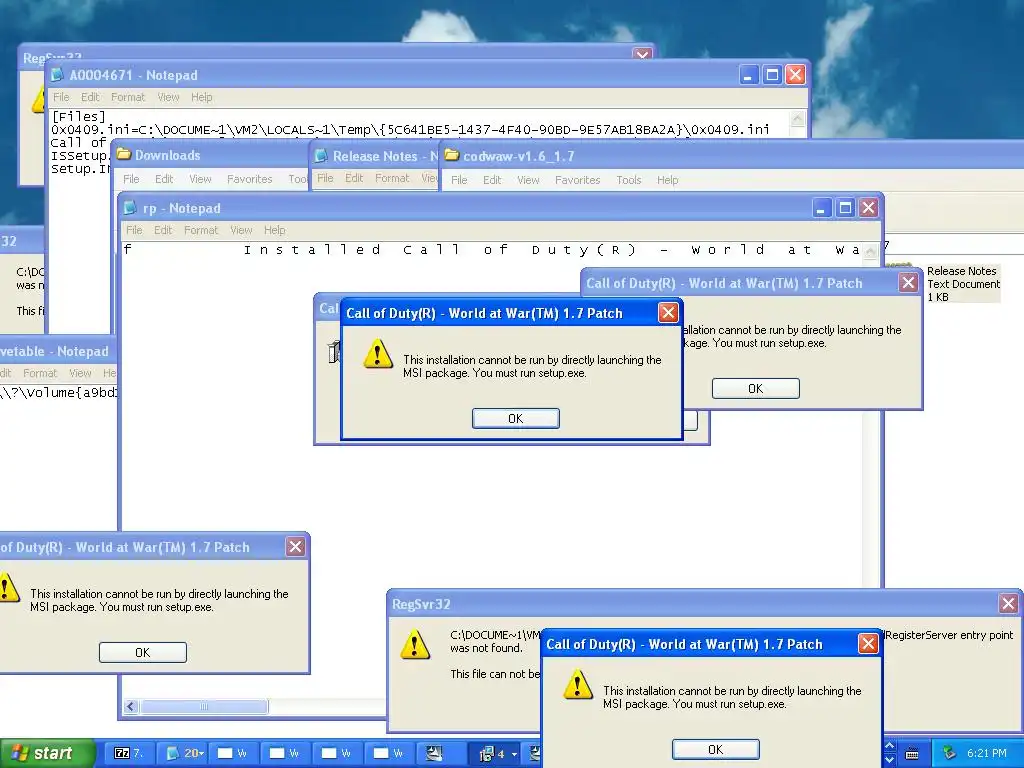Viewport: 1024px width, 768px height.
Task: Click folder icon in Downloads title bar
Action: coord(123,155)
